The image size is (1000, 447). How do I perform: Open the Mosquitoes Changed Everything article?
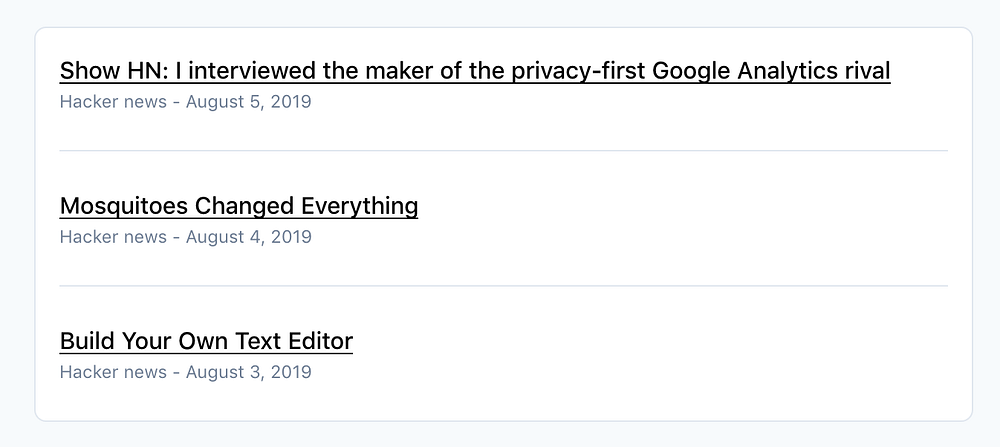(x=238, y=206)
